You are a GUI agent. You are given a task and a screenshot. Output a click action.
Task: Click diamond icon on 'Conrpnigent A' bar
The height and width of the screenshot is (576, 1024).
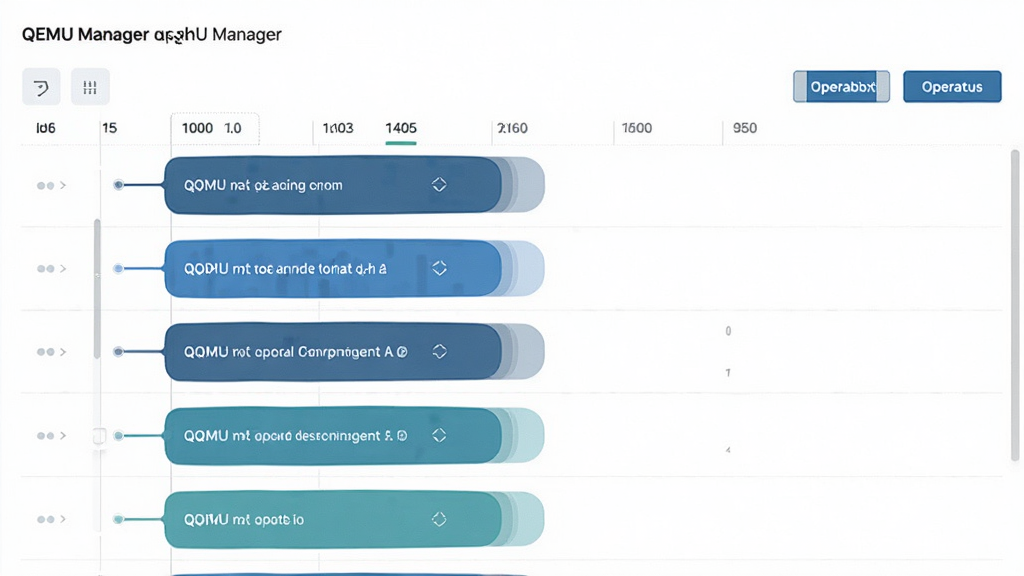[x=439, y=351]
